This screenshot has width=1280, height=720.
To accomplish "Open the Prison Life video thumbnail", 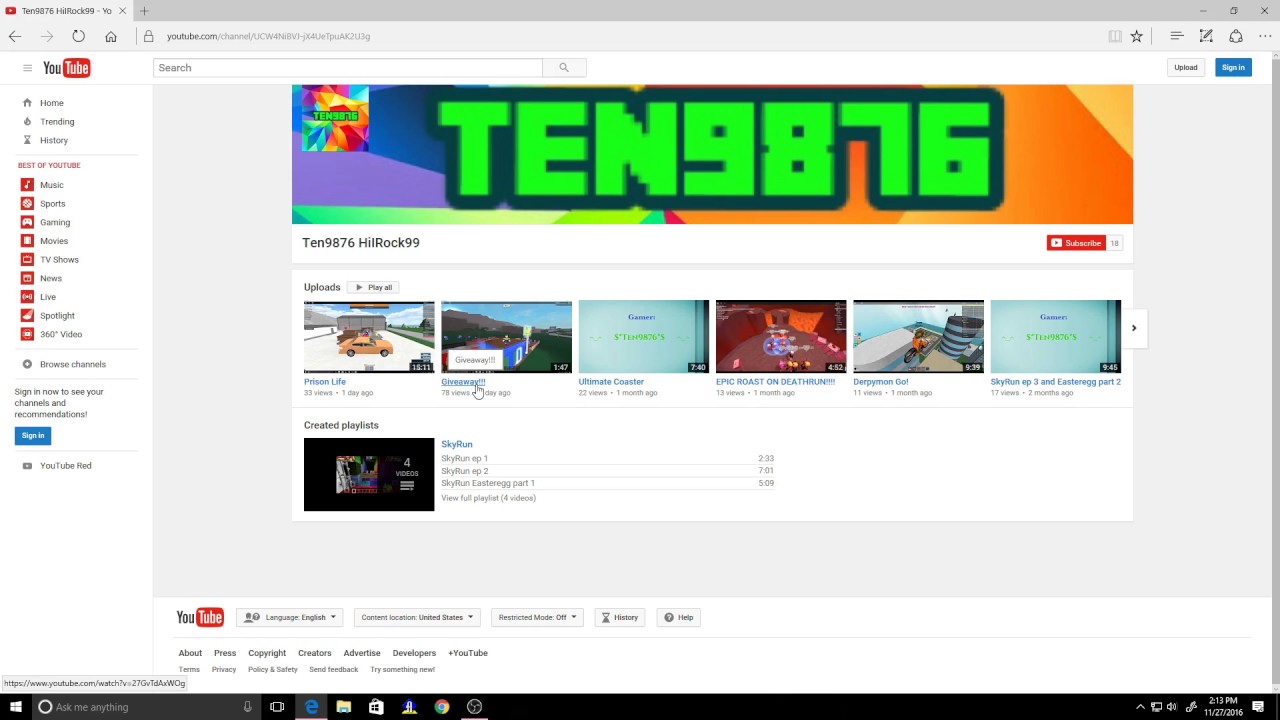I will pyautogui.click(x=369, y=337).
